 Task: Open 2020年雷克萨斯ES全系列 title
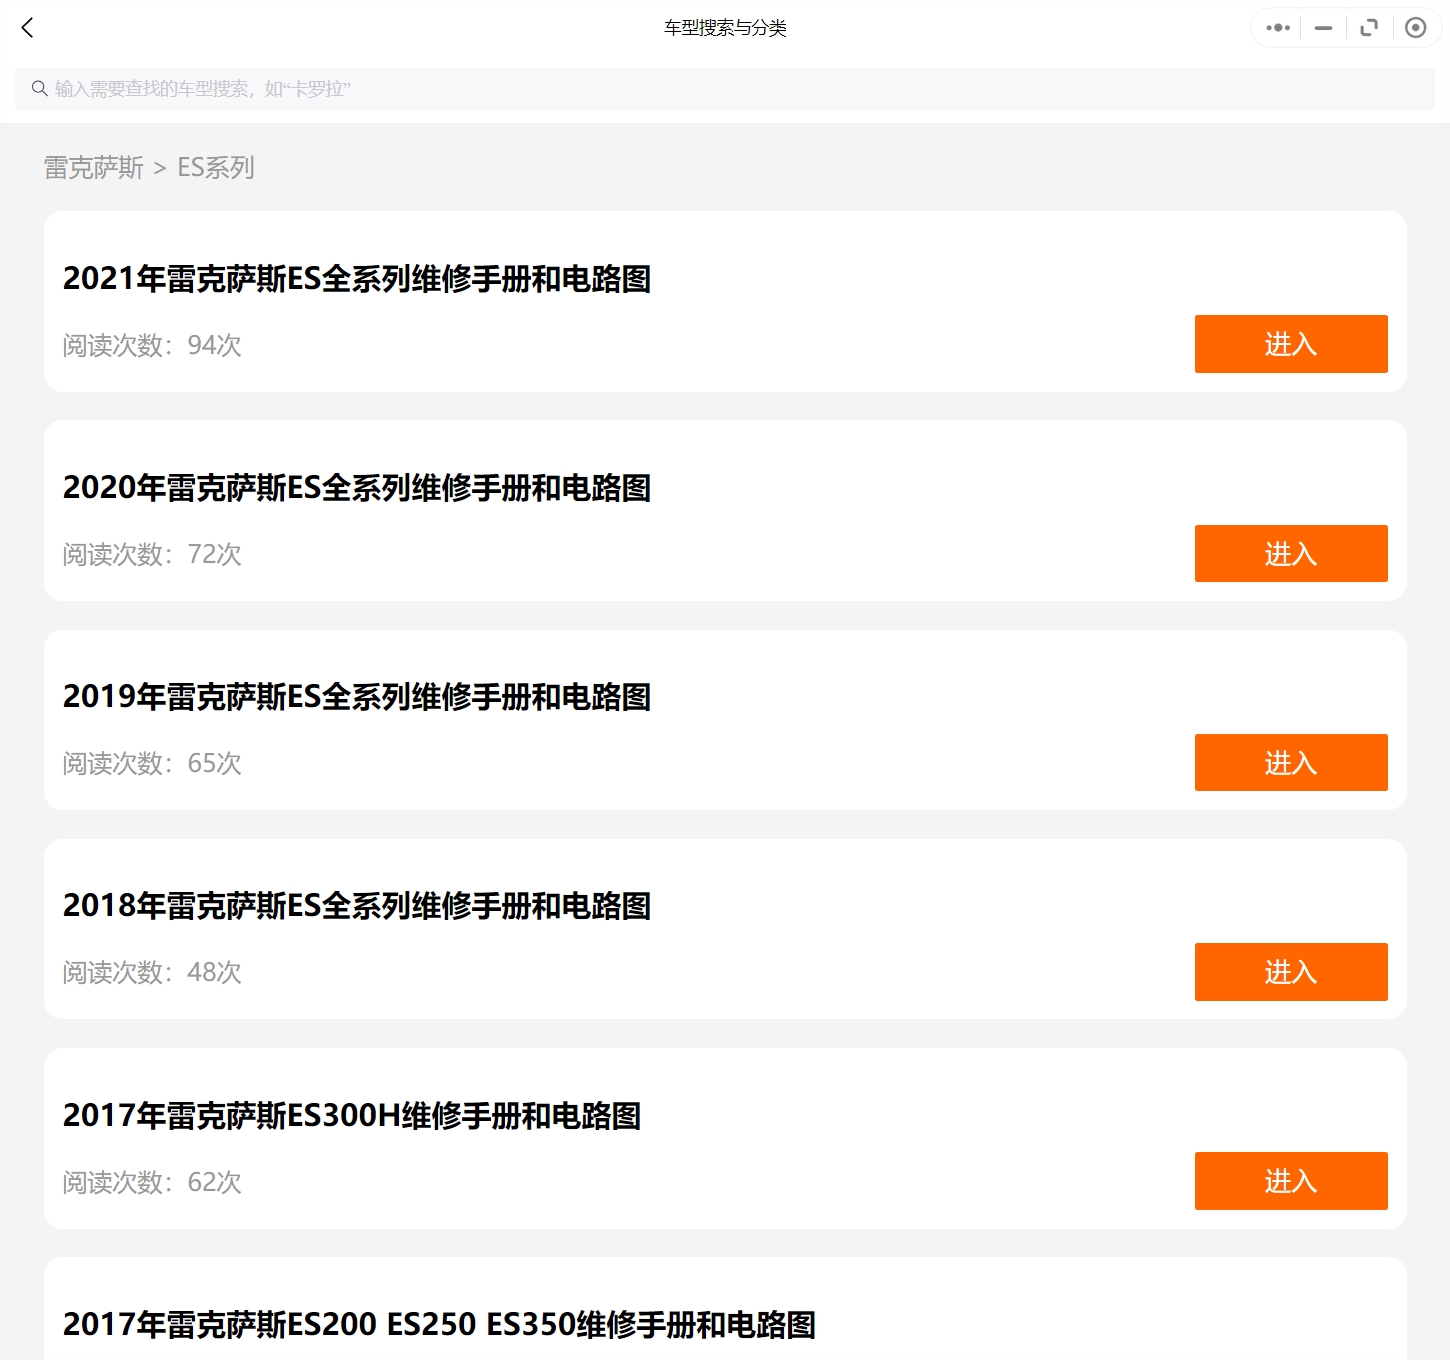[357, 488]
